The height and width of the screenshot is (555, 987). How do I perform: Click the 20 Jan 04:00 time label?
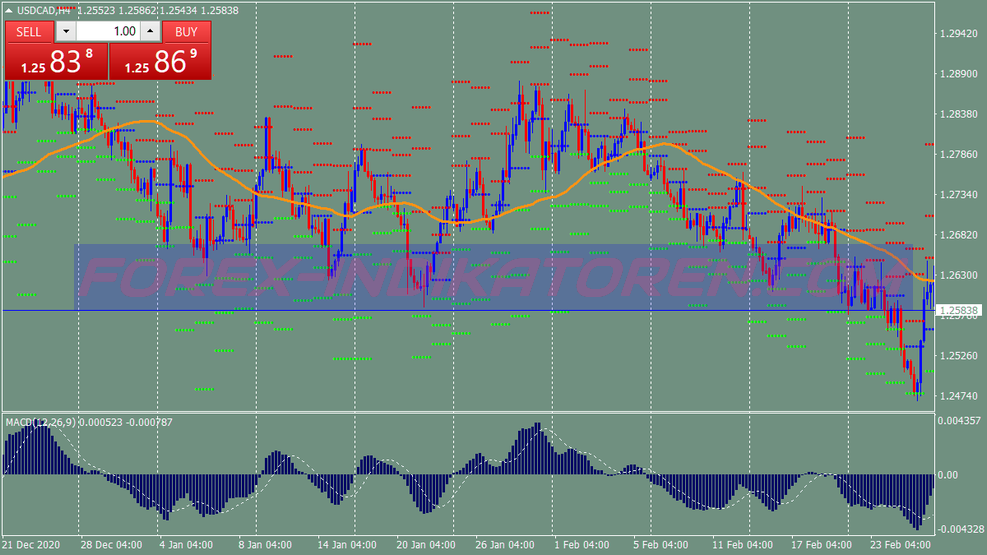coord(426,544)
